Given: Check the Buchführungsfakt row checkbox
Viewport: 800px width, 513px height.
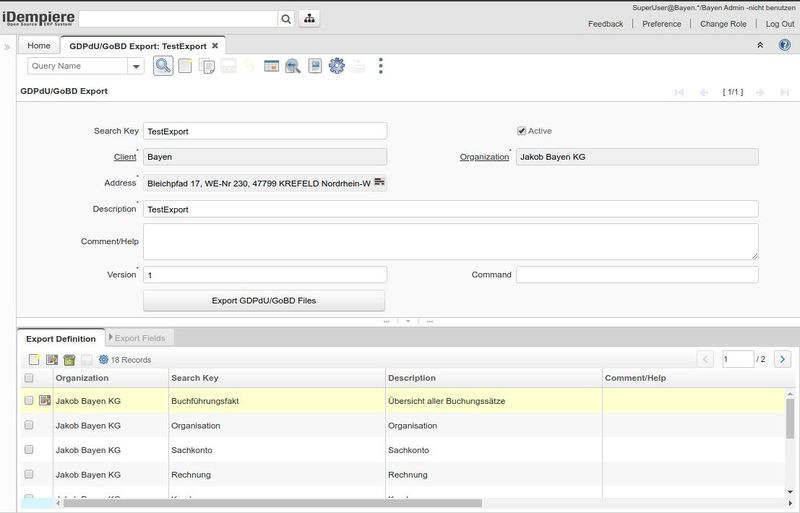Looking at the screenshot, I should click(29, 401).
